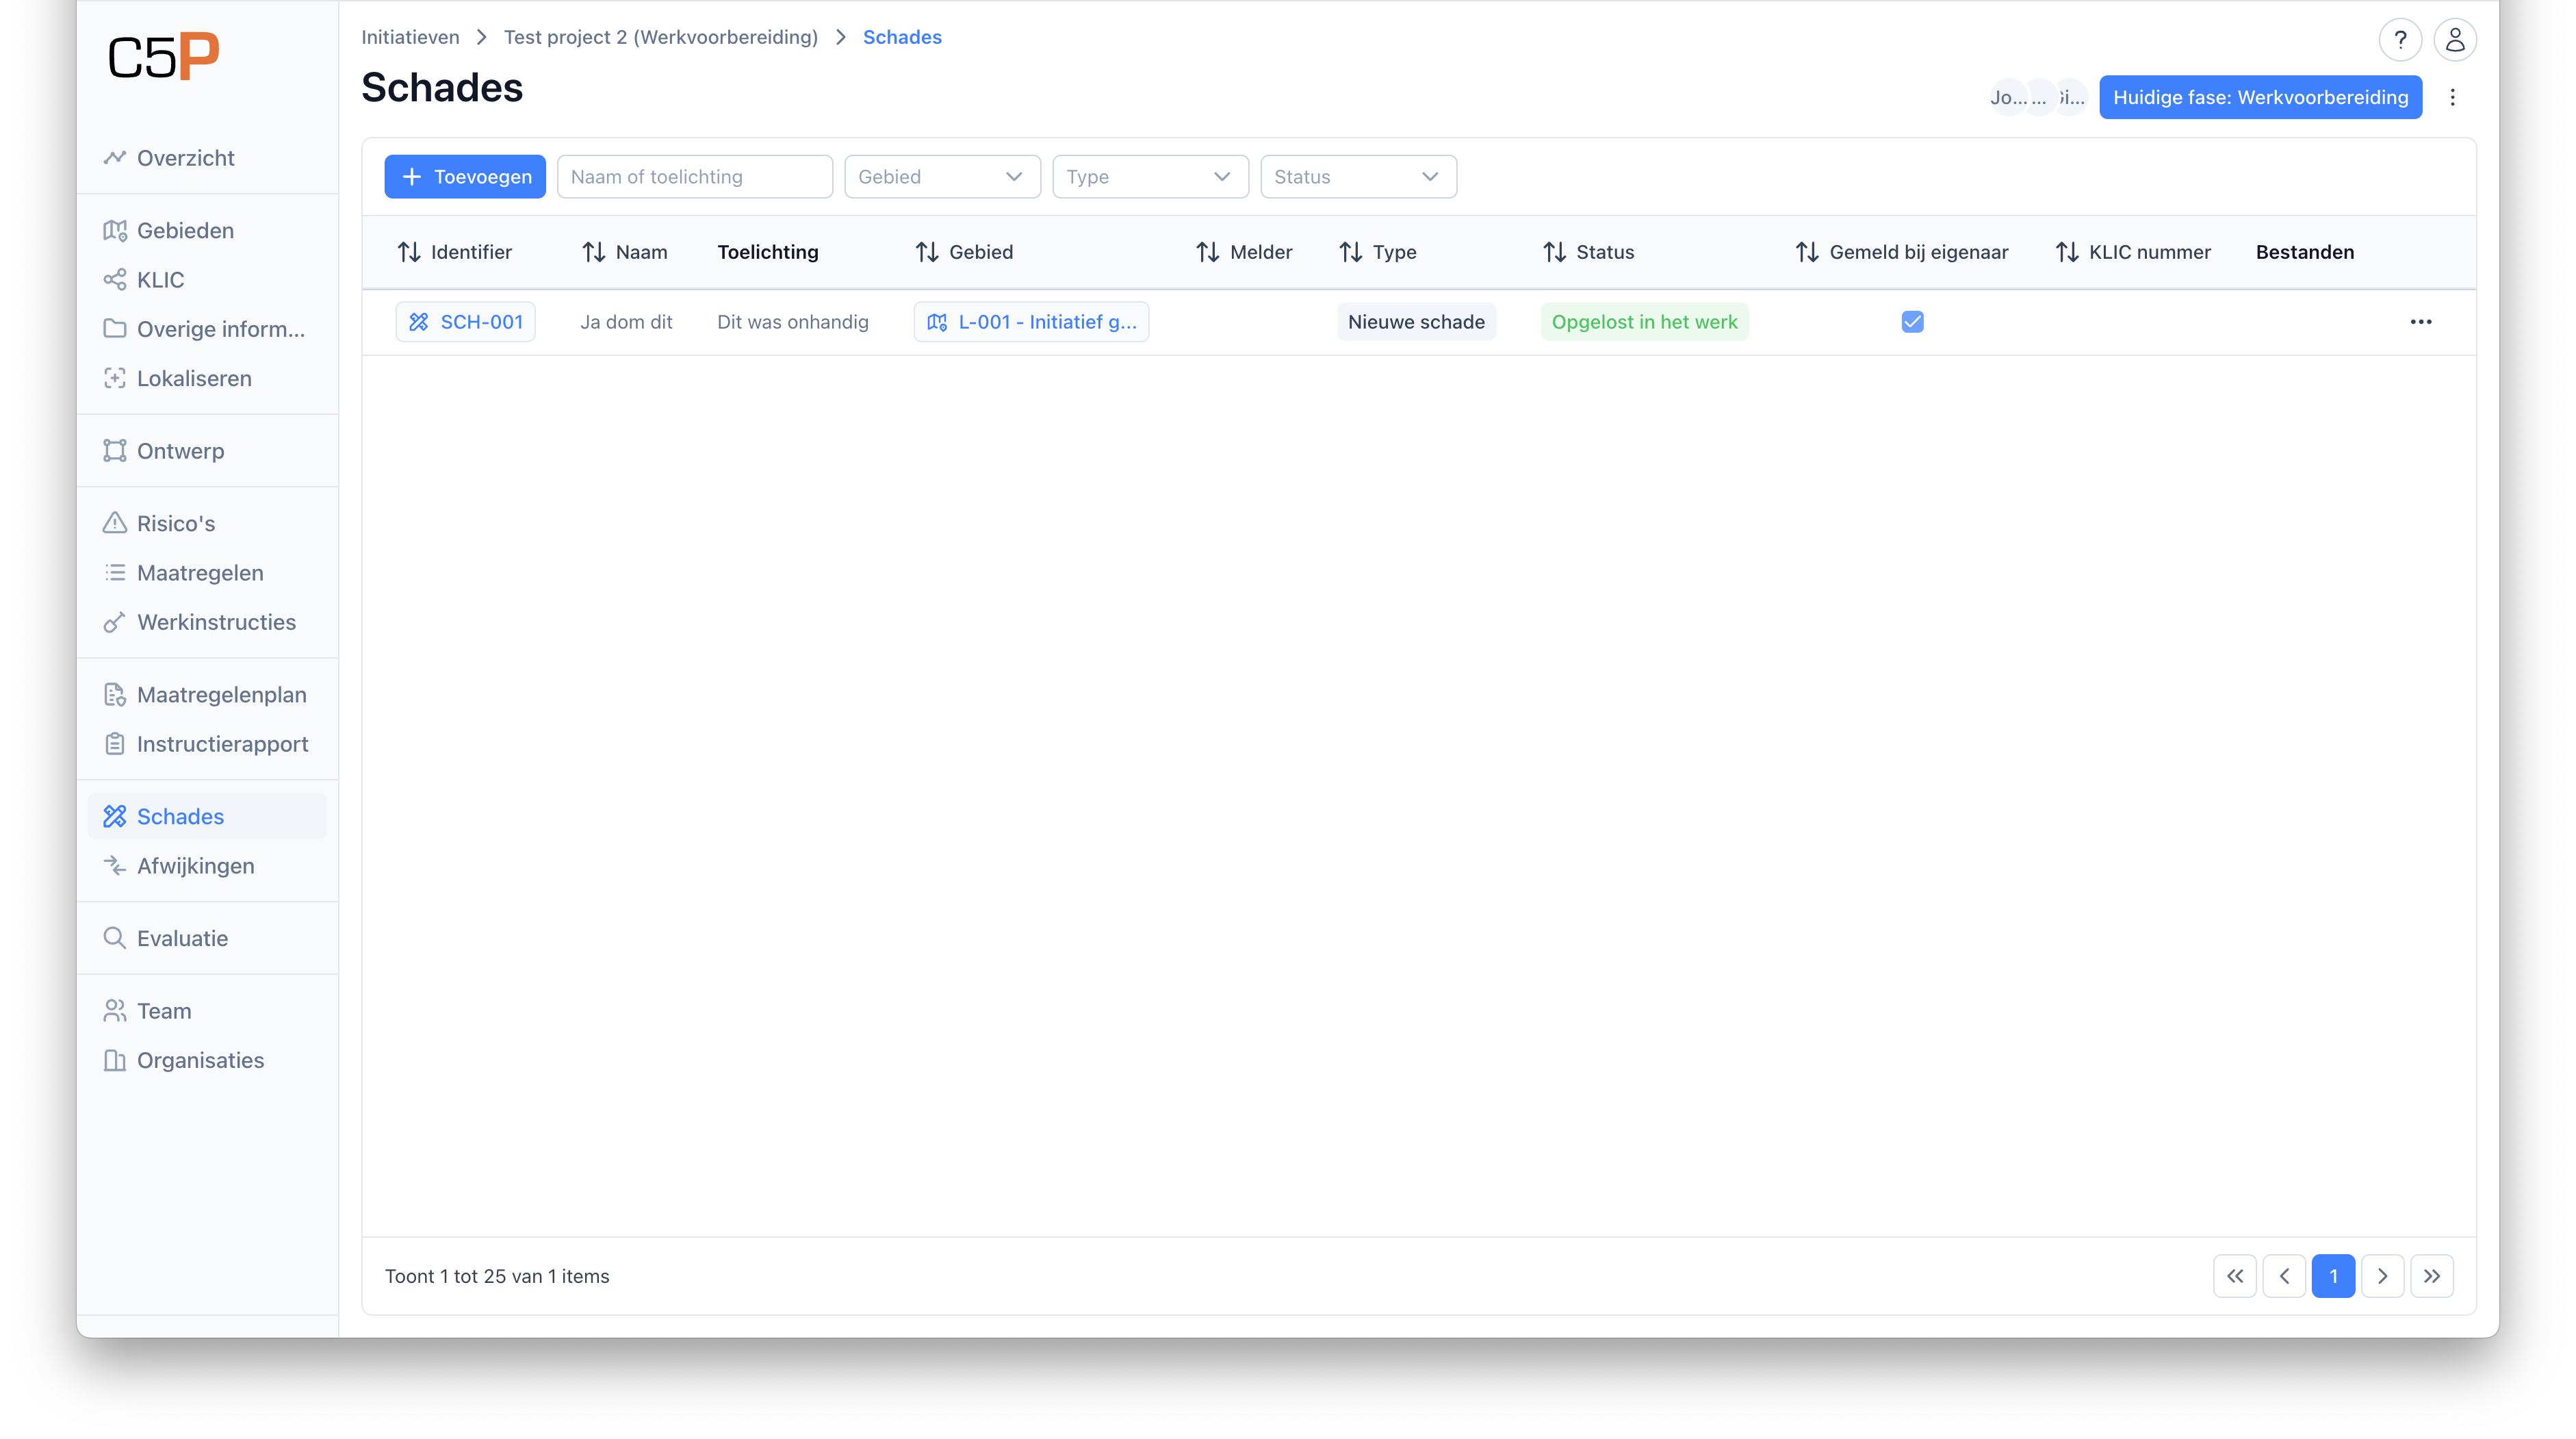The width and height of the screenshot is (2576, 1439).
Task: Open the user profile icon
Action: [2454, 40]
